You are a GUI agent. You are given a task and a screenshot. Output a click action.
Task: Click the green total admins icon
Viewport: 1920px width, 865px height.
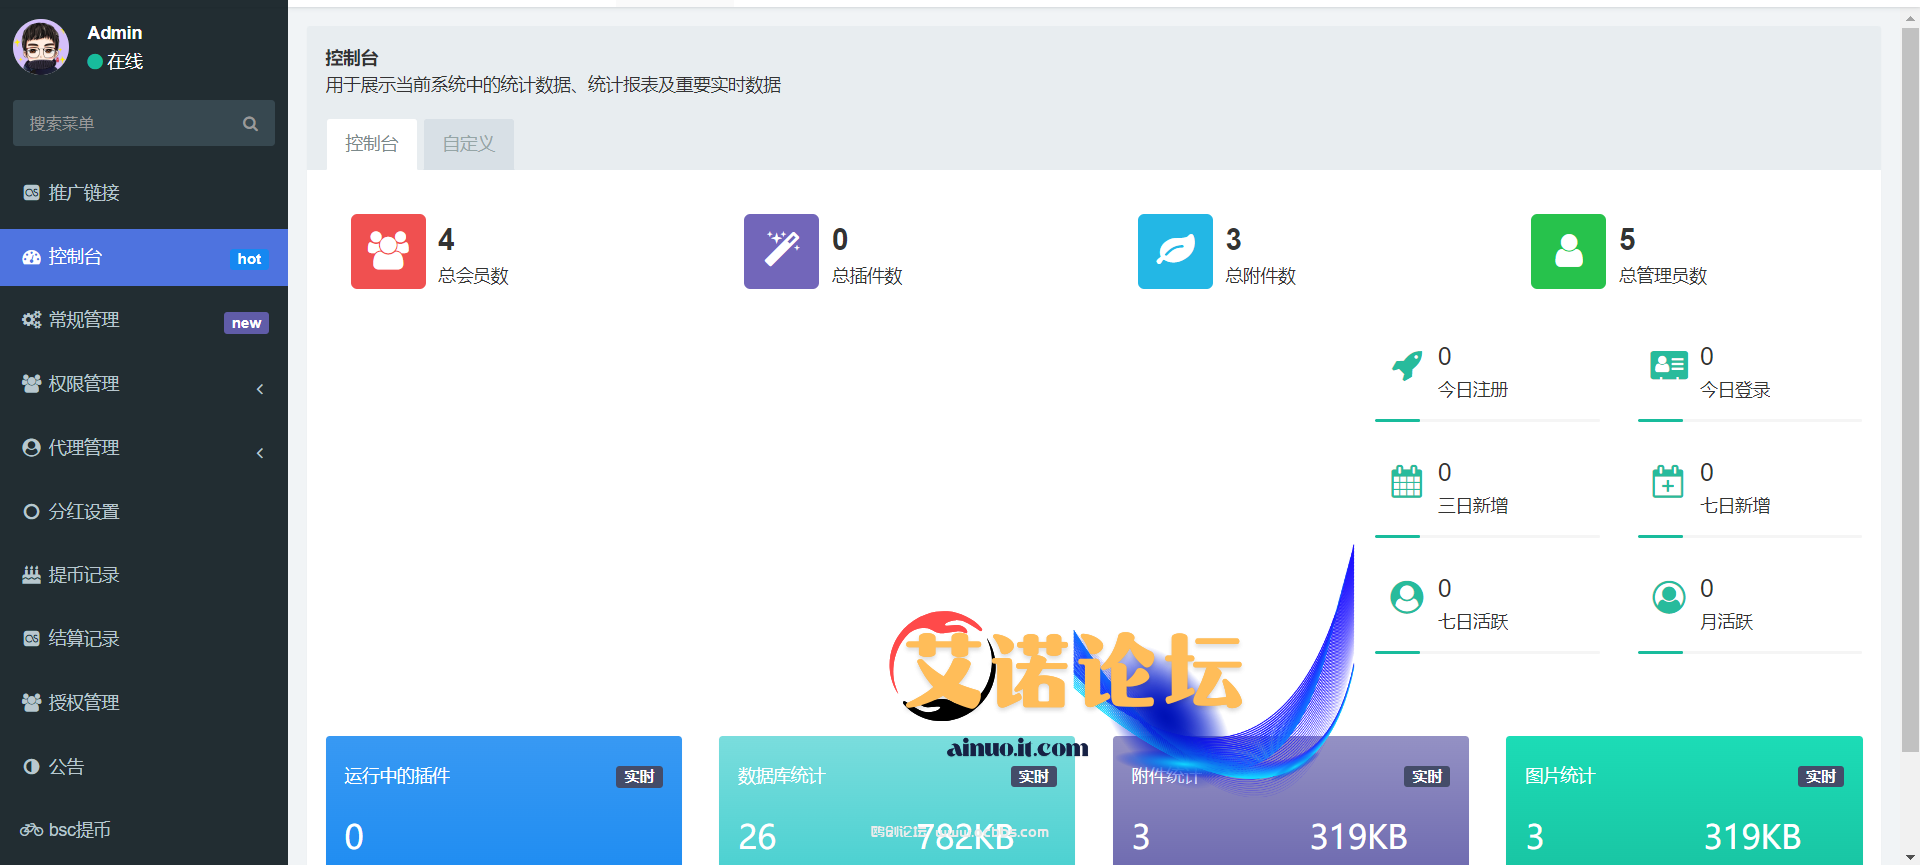tap(1568, 251)
